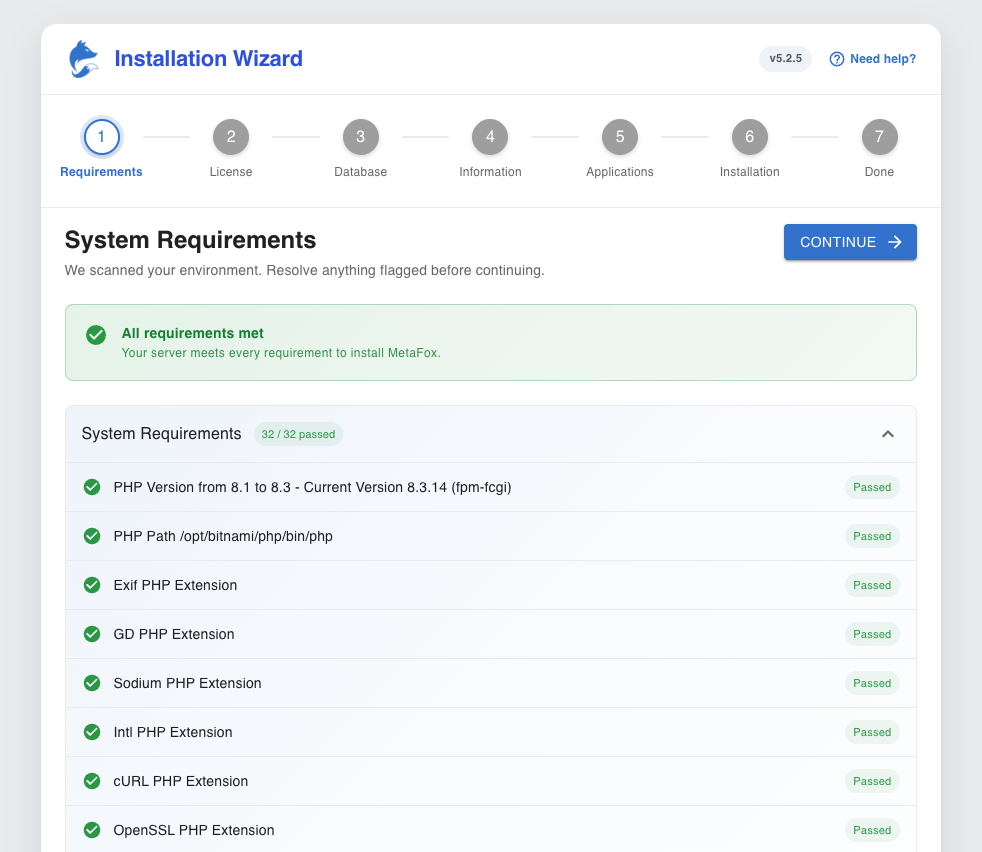982x852 pixels.
Task: Click Passed badge on cURL PHP Extension row
Action: click(x=872, y=781)
